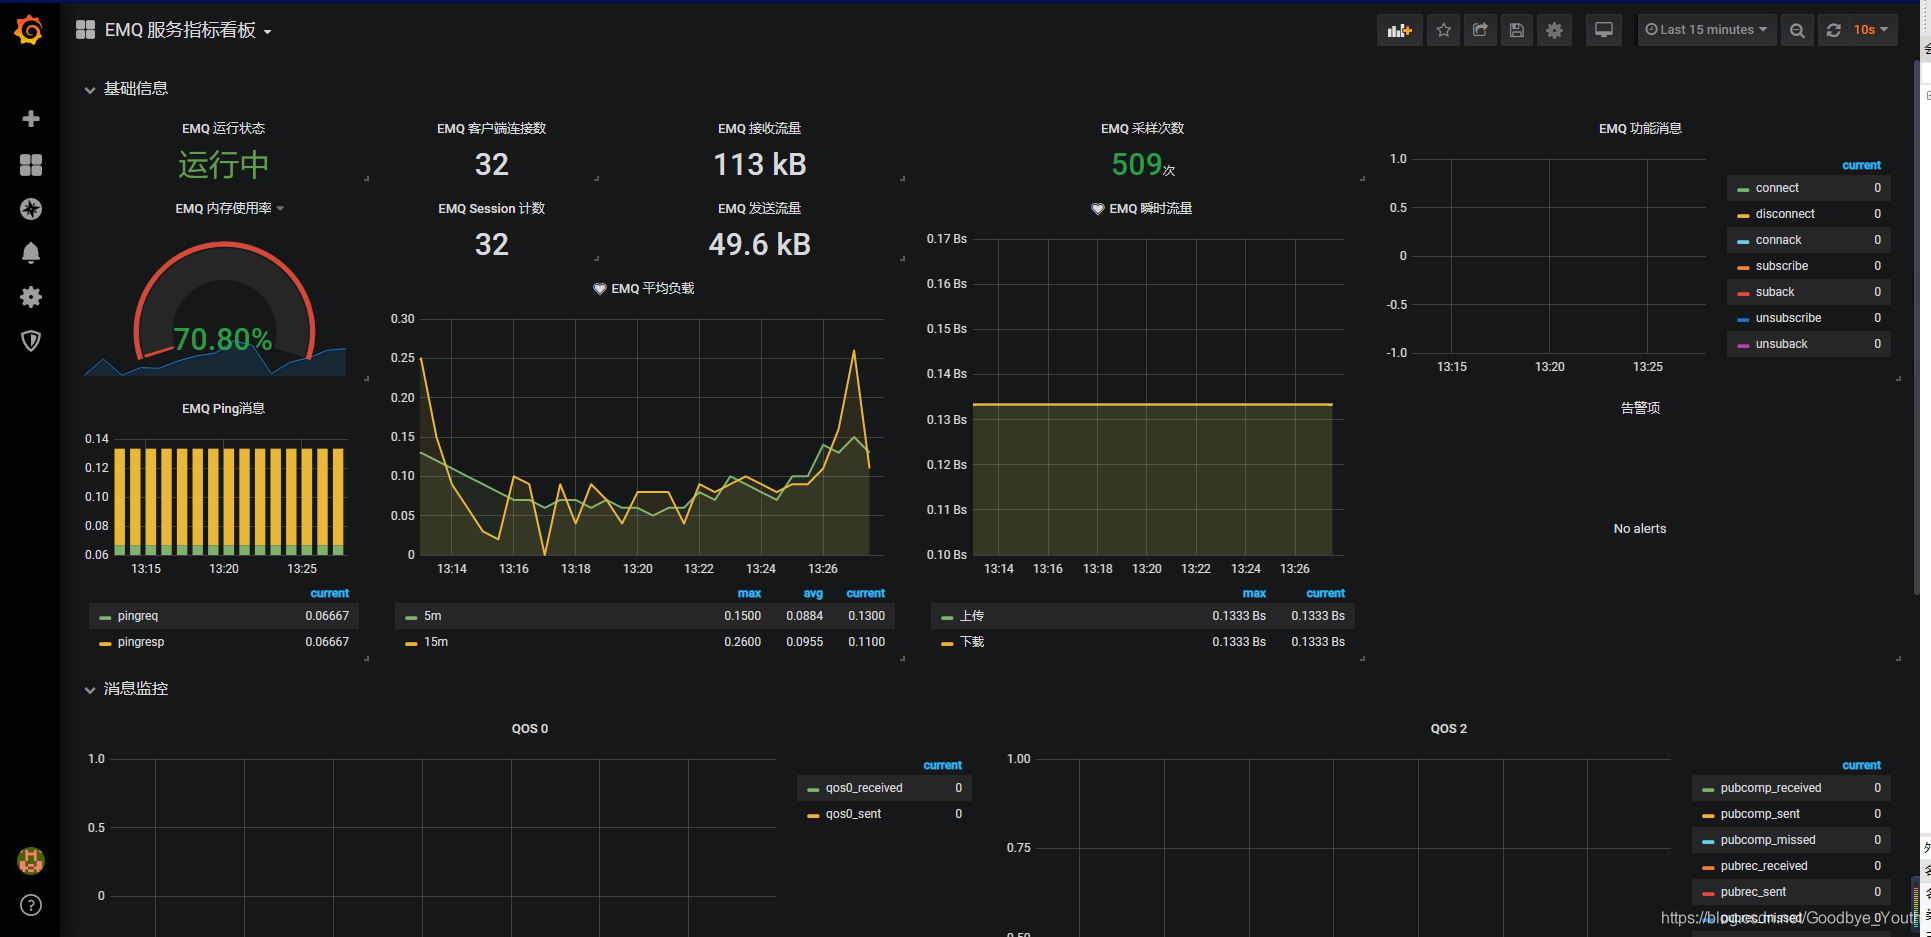Viewport: 1931px width, 937px height.
Task: Toggle the qos0_received legend series
Action: 863,788
